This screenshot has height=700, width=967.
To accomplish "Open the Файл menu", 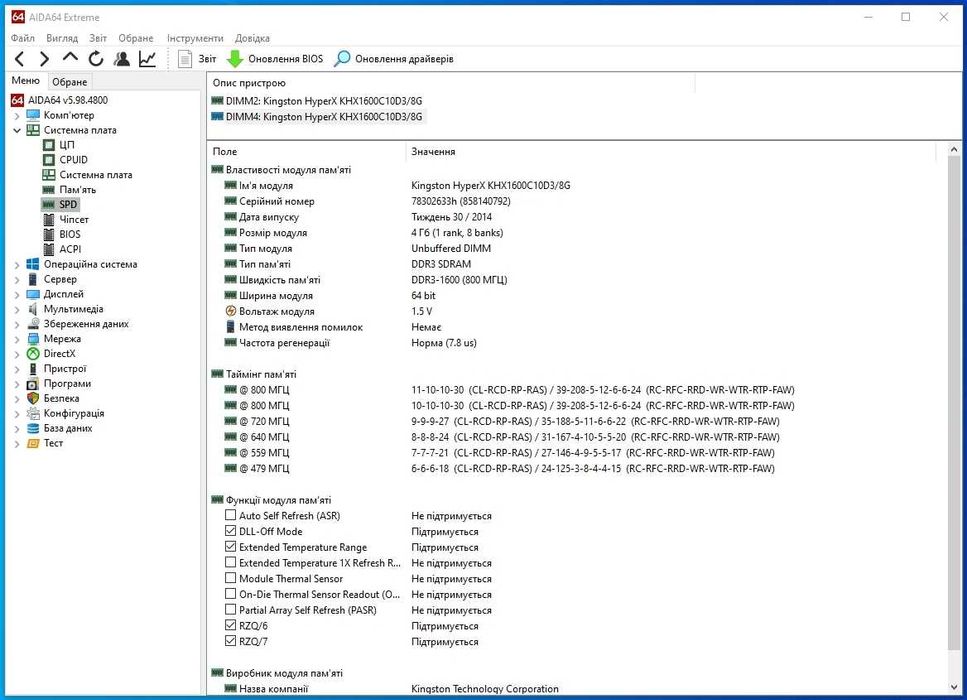I will [23, 38].
